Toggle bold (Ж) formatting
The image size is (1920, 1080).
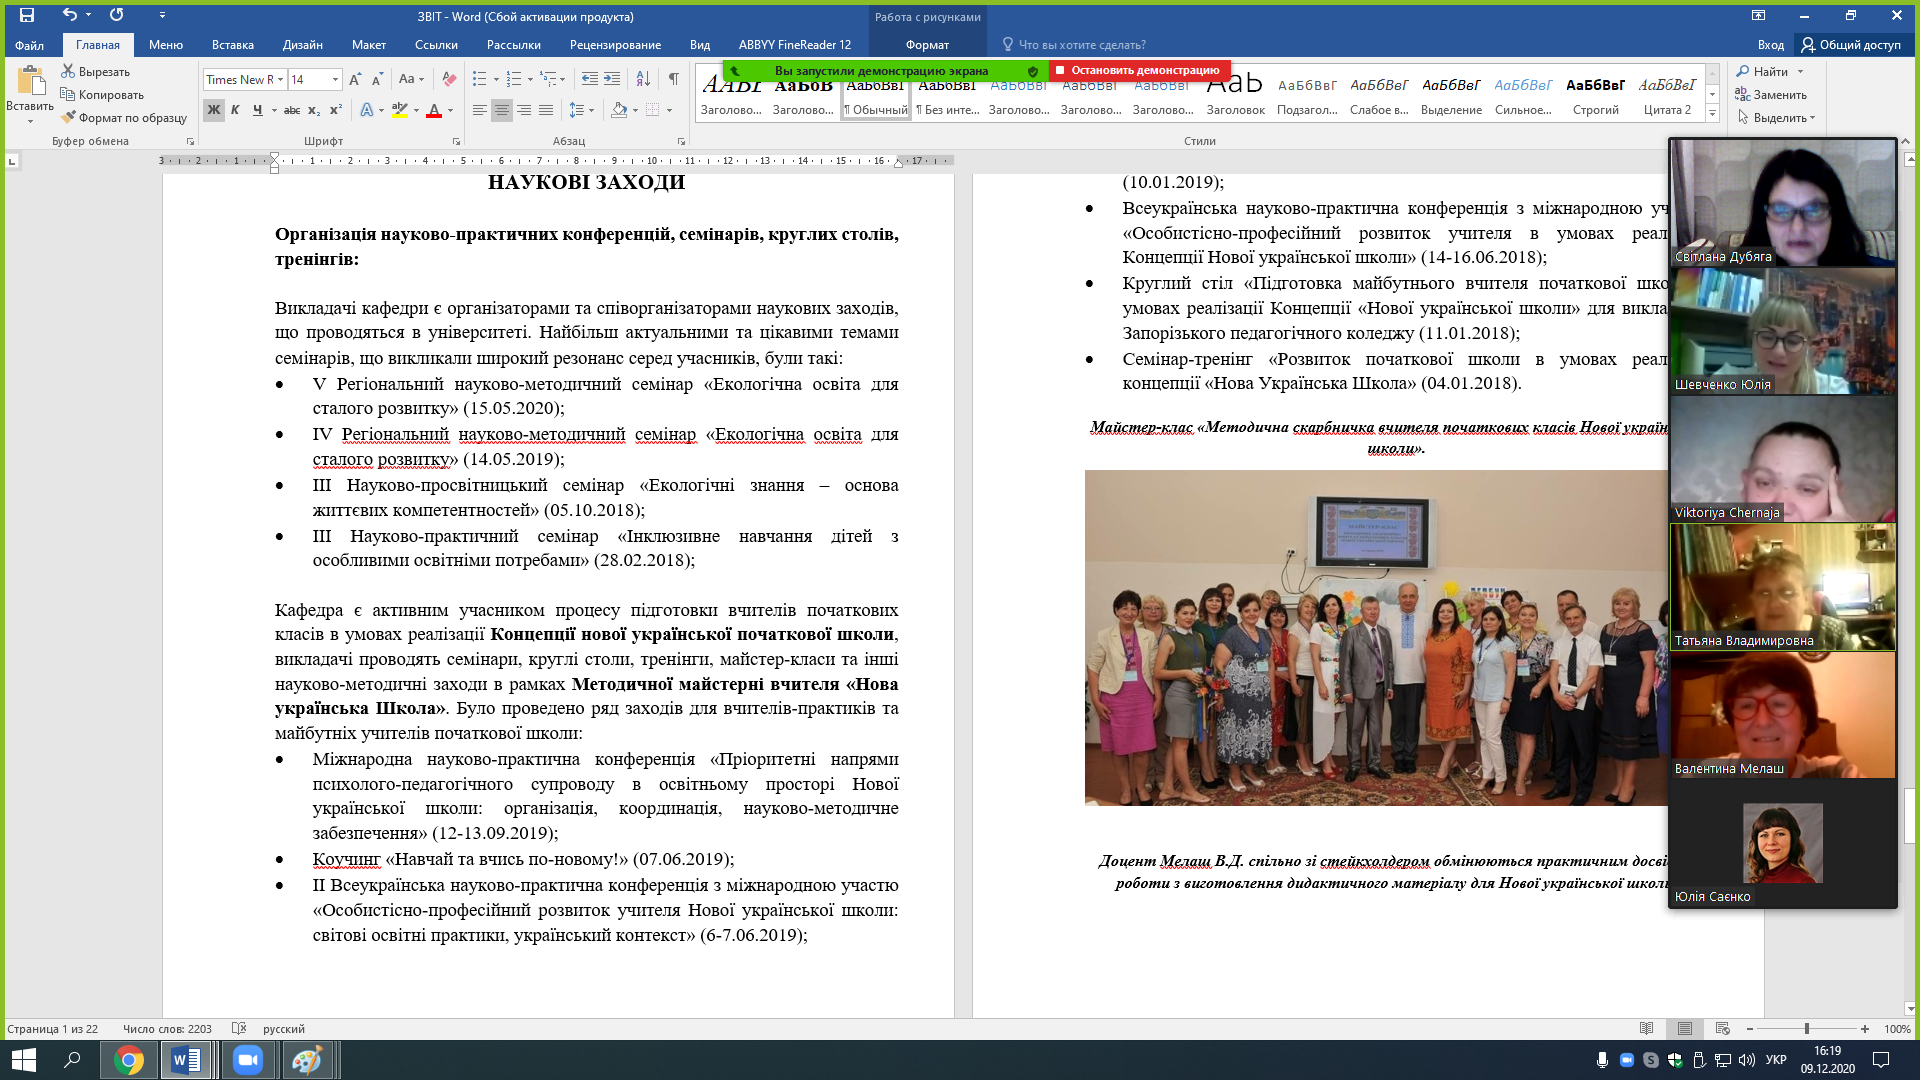[213, 110]
